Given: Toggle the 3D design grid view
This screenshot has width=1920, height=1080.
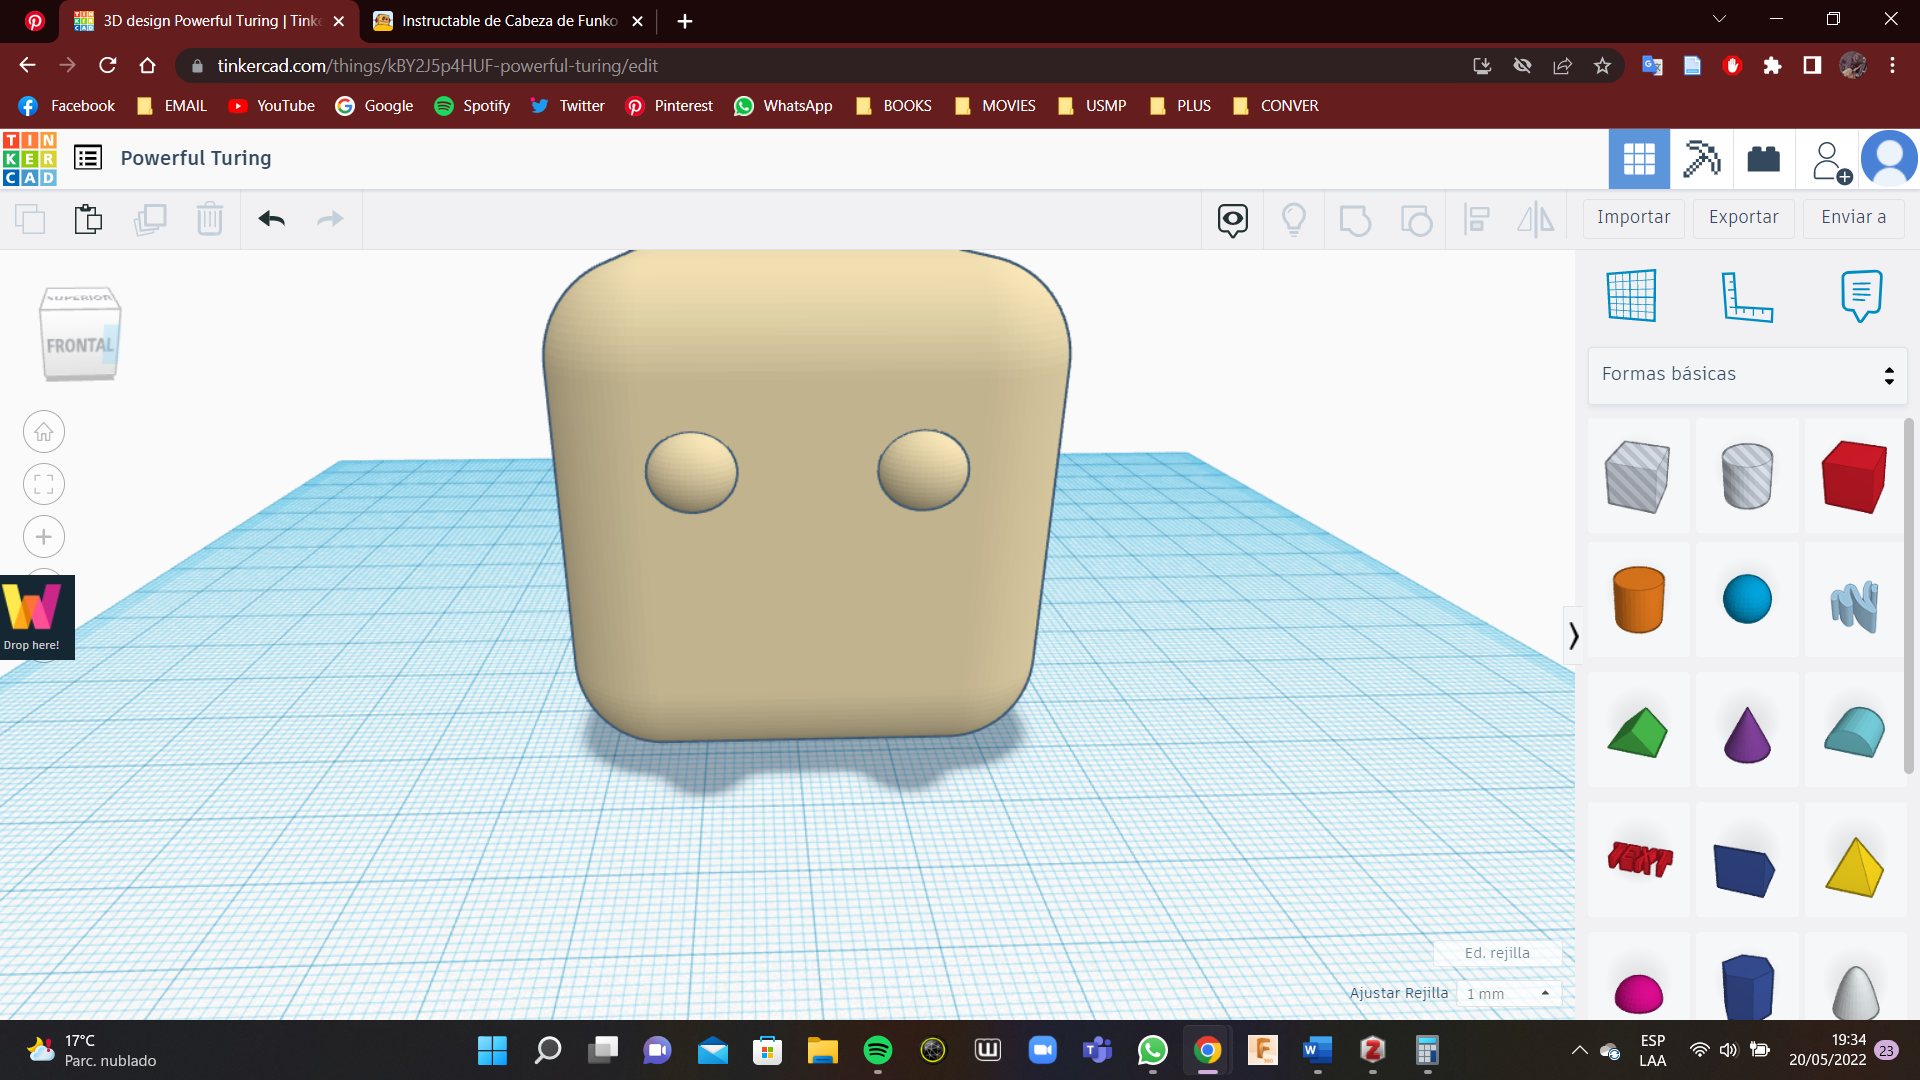Looking at the screenshot, I should click(1639, 159).
